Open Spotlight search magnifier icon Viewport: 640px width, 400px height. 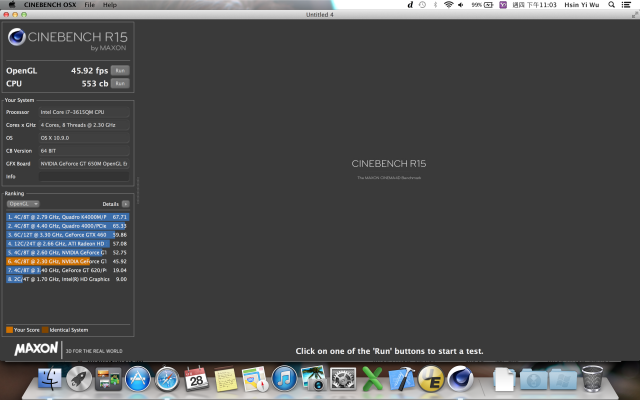[611, 4]
